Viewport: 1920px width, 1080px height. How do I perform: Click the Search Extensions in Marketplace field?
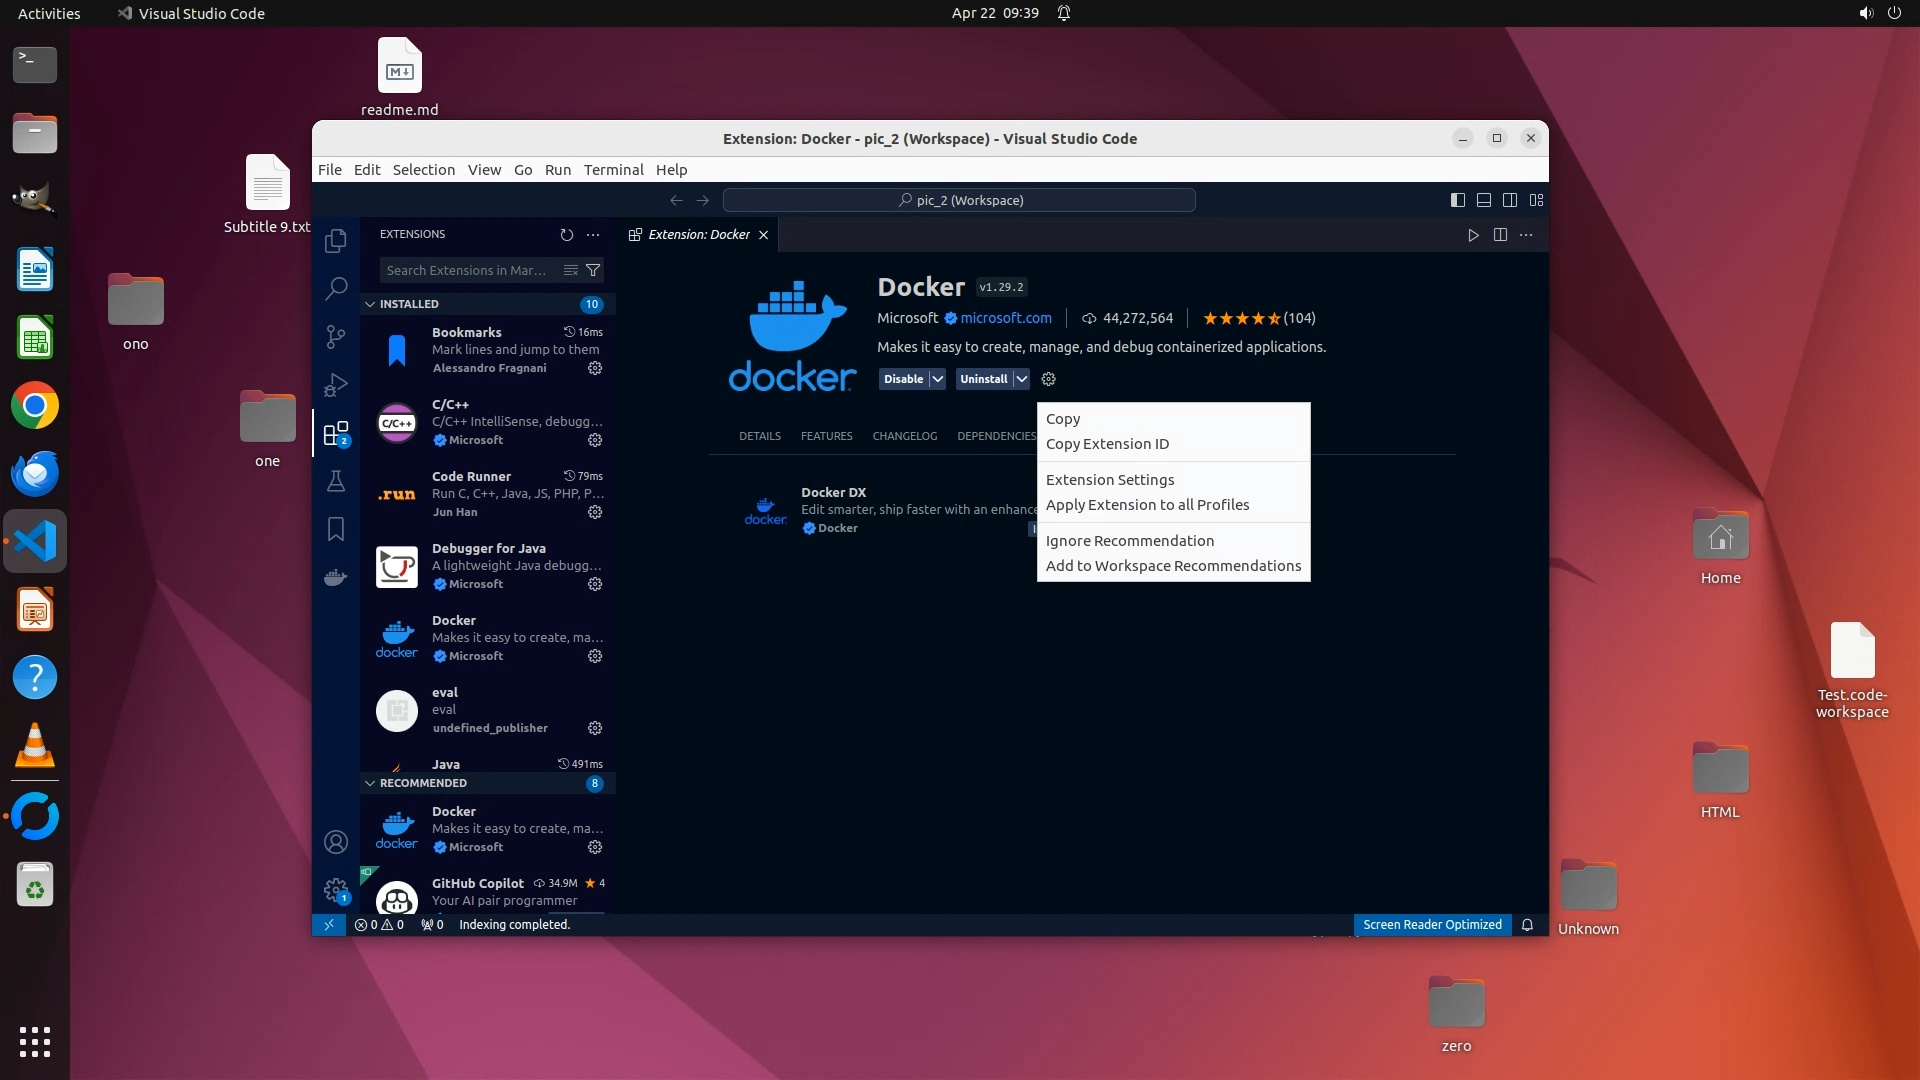[467, 270]
